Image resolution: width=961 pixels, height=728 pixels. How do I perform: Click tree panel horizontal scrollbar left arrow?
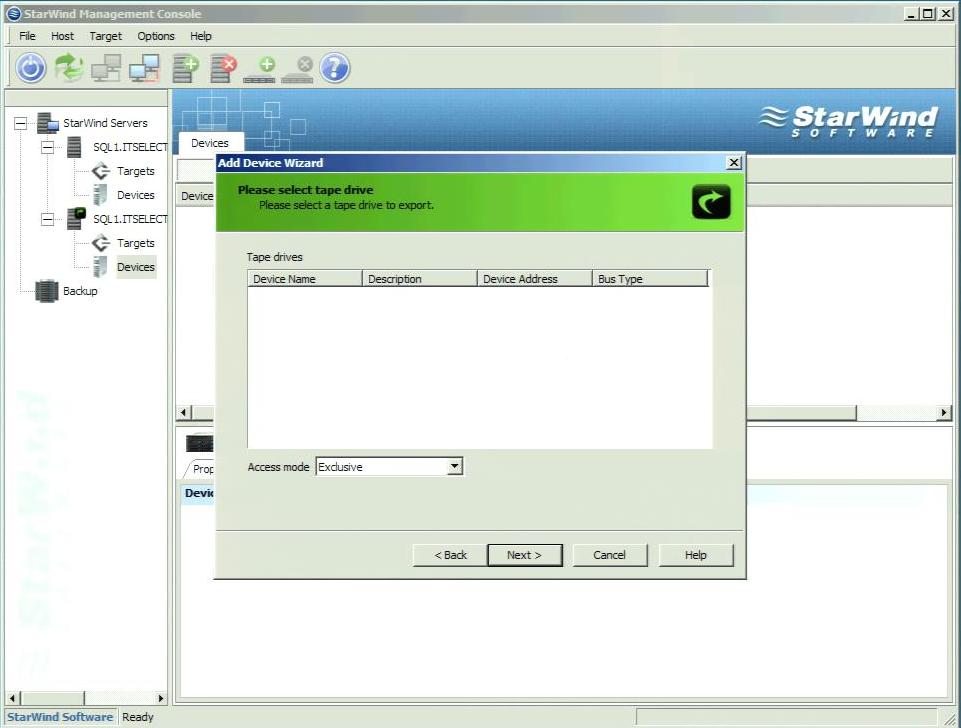coord(12,698)
